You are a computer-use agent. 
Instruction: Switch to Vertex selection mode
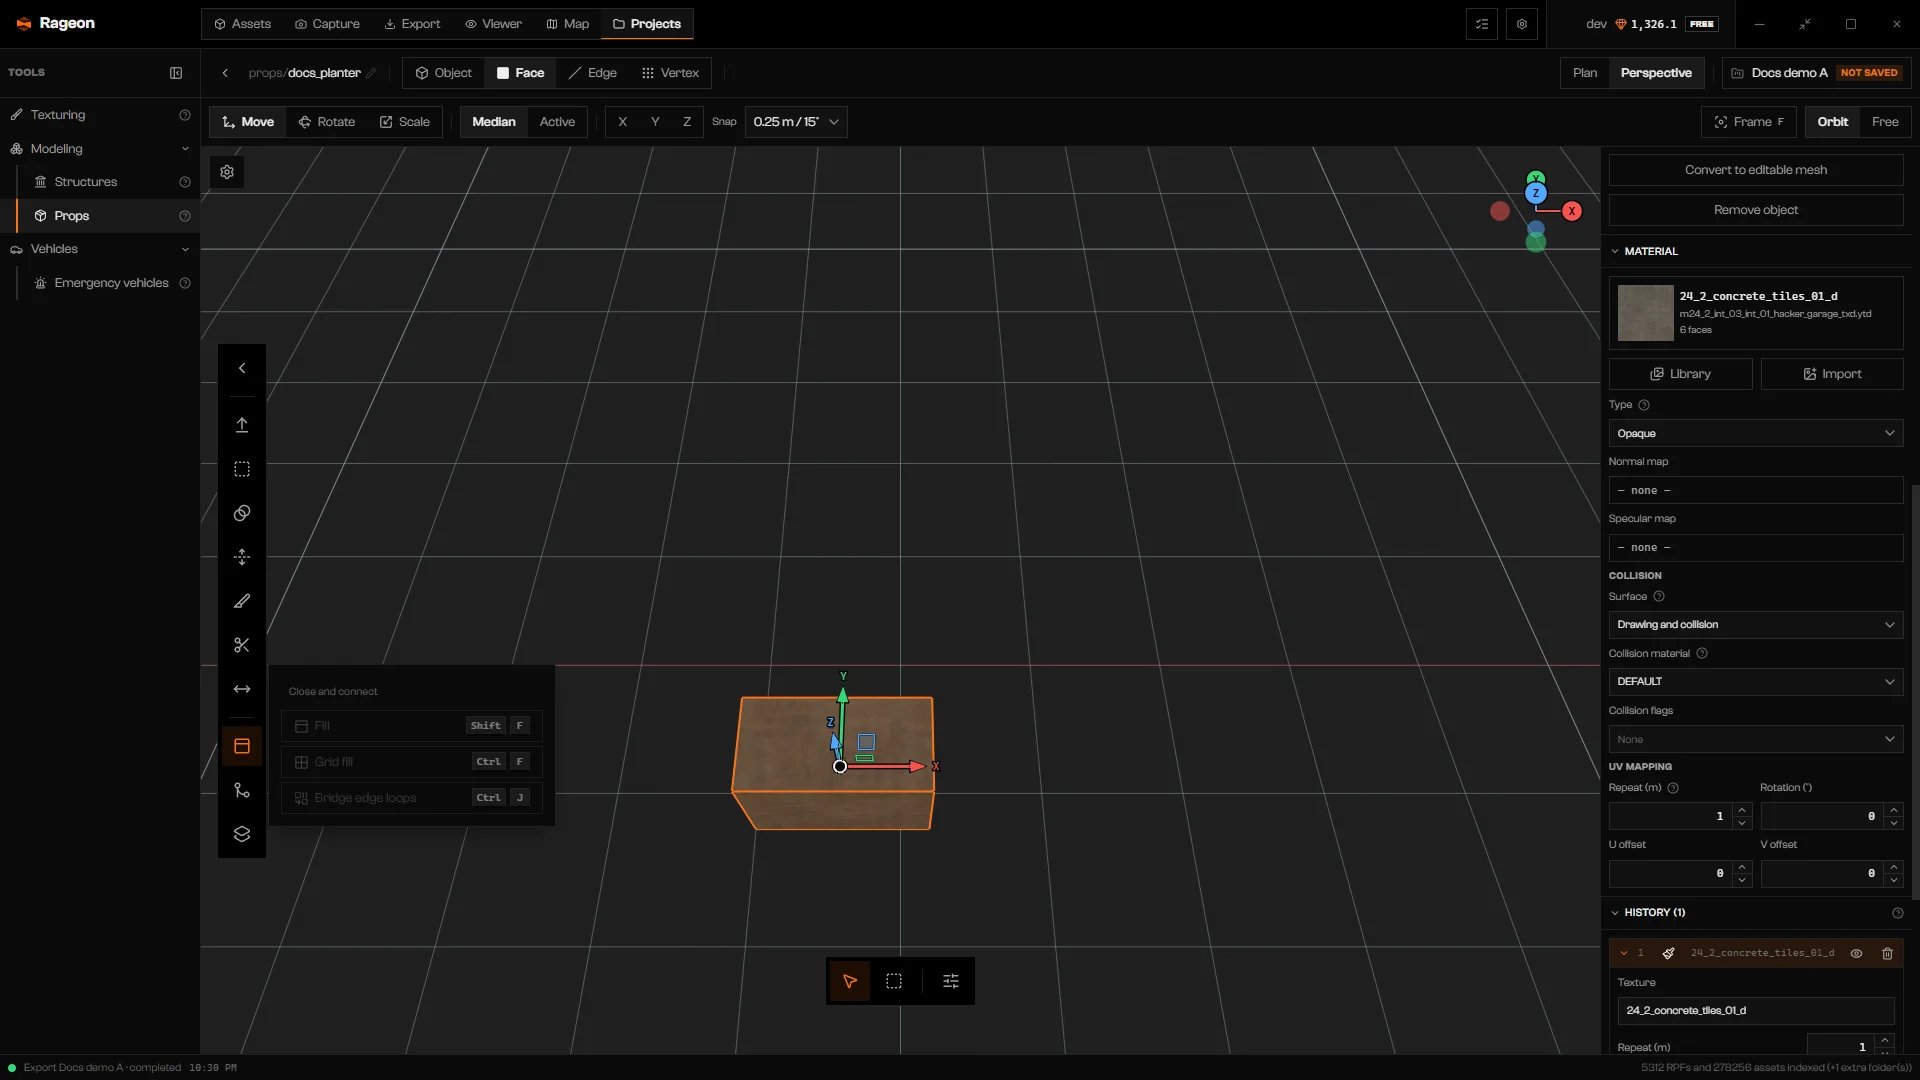[x=670, y=73]
